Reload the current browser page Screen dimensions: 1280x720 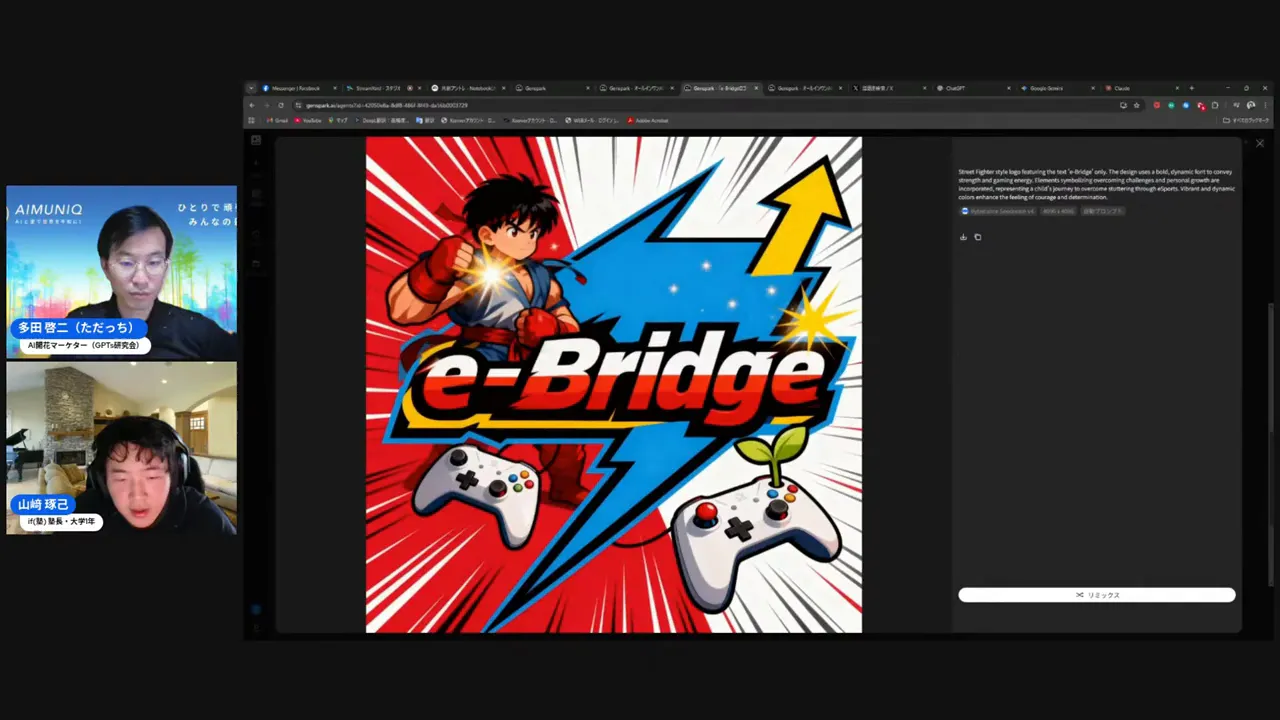tap(281, 105)
